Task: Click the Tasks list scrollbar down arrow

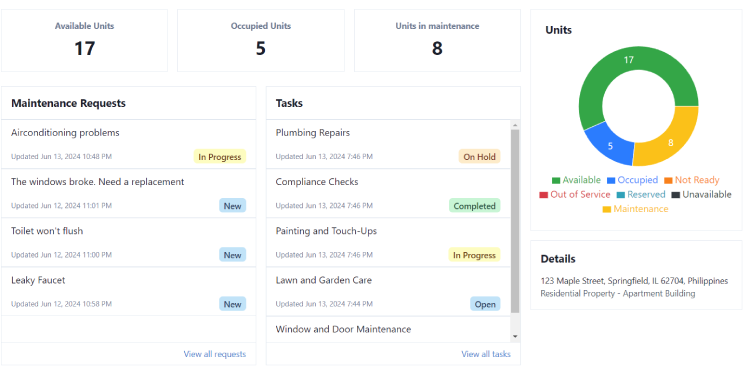Action: coord(515,336)
